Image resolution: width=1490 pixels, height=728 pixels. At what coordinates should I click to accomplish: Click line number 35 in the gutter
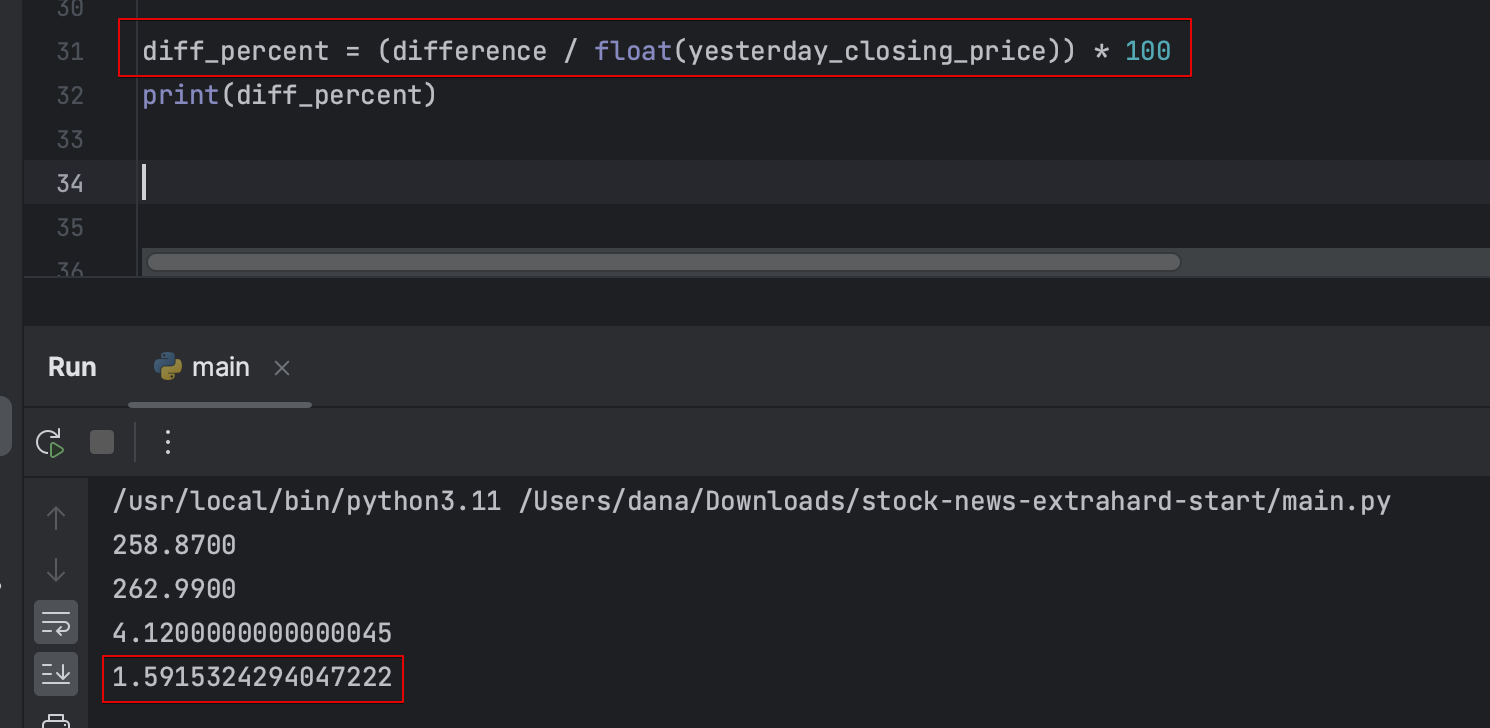(69, 227)
